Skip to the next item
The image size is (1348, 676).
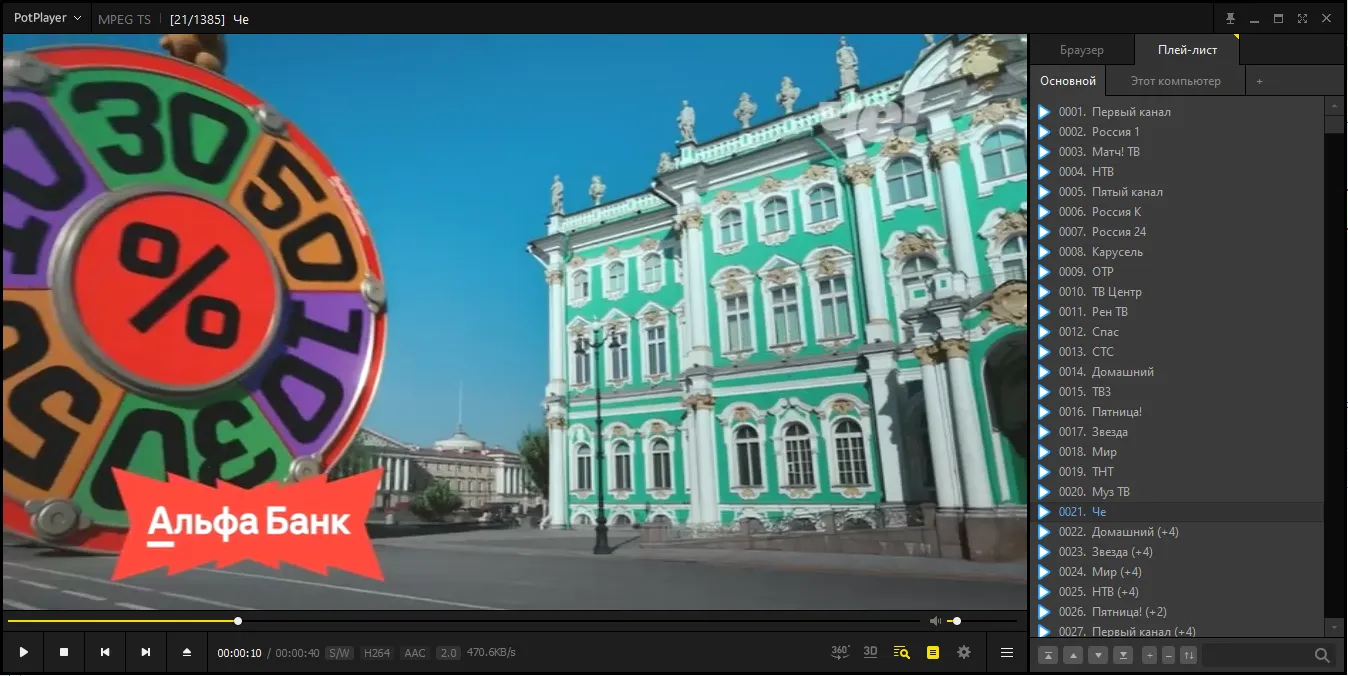point(146,652)
